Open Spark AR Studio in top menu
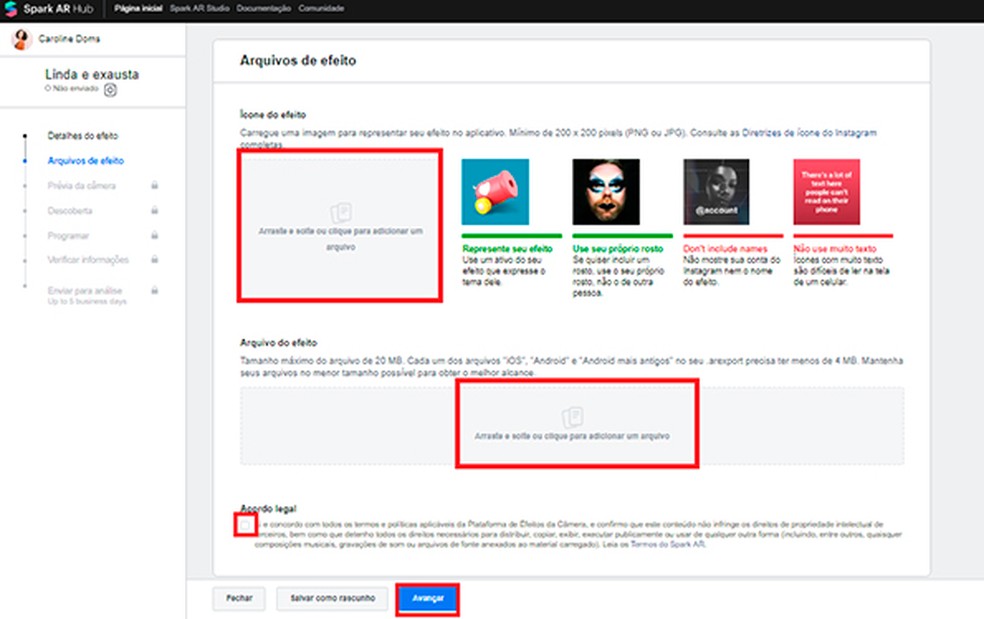 pos(200,8)
